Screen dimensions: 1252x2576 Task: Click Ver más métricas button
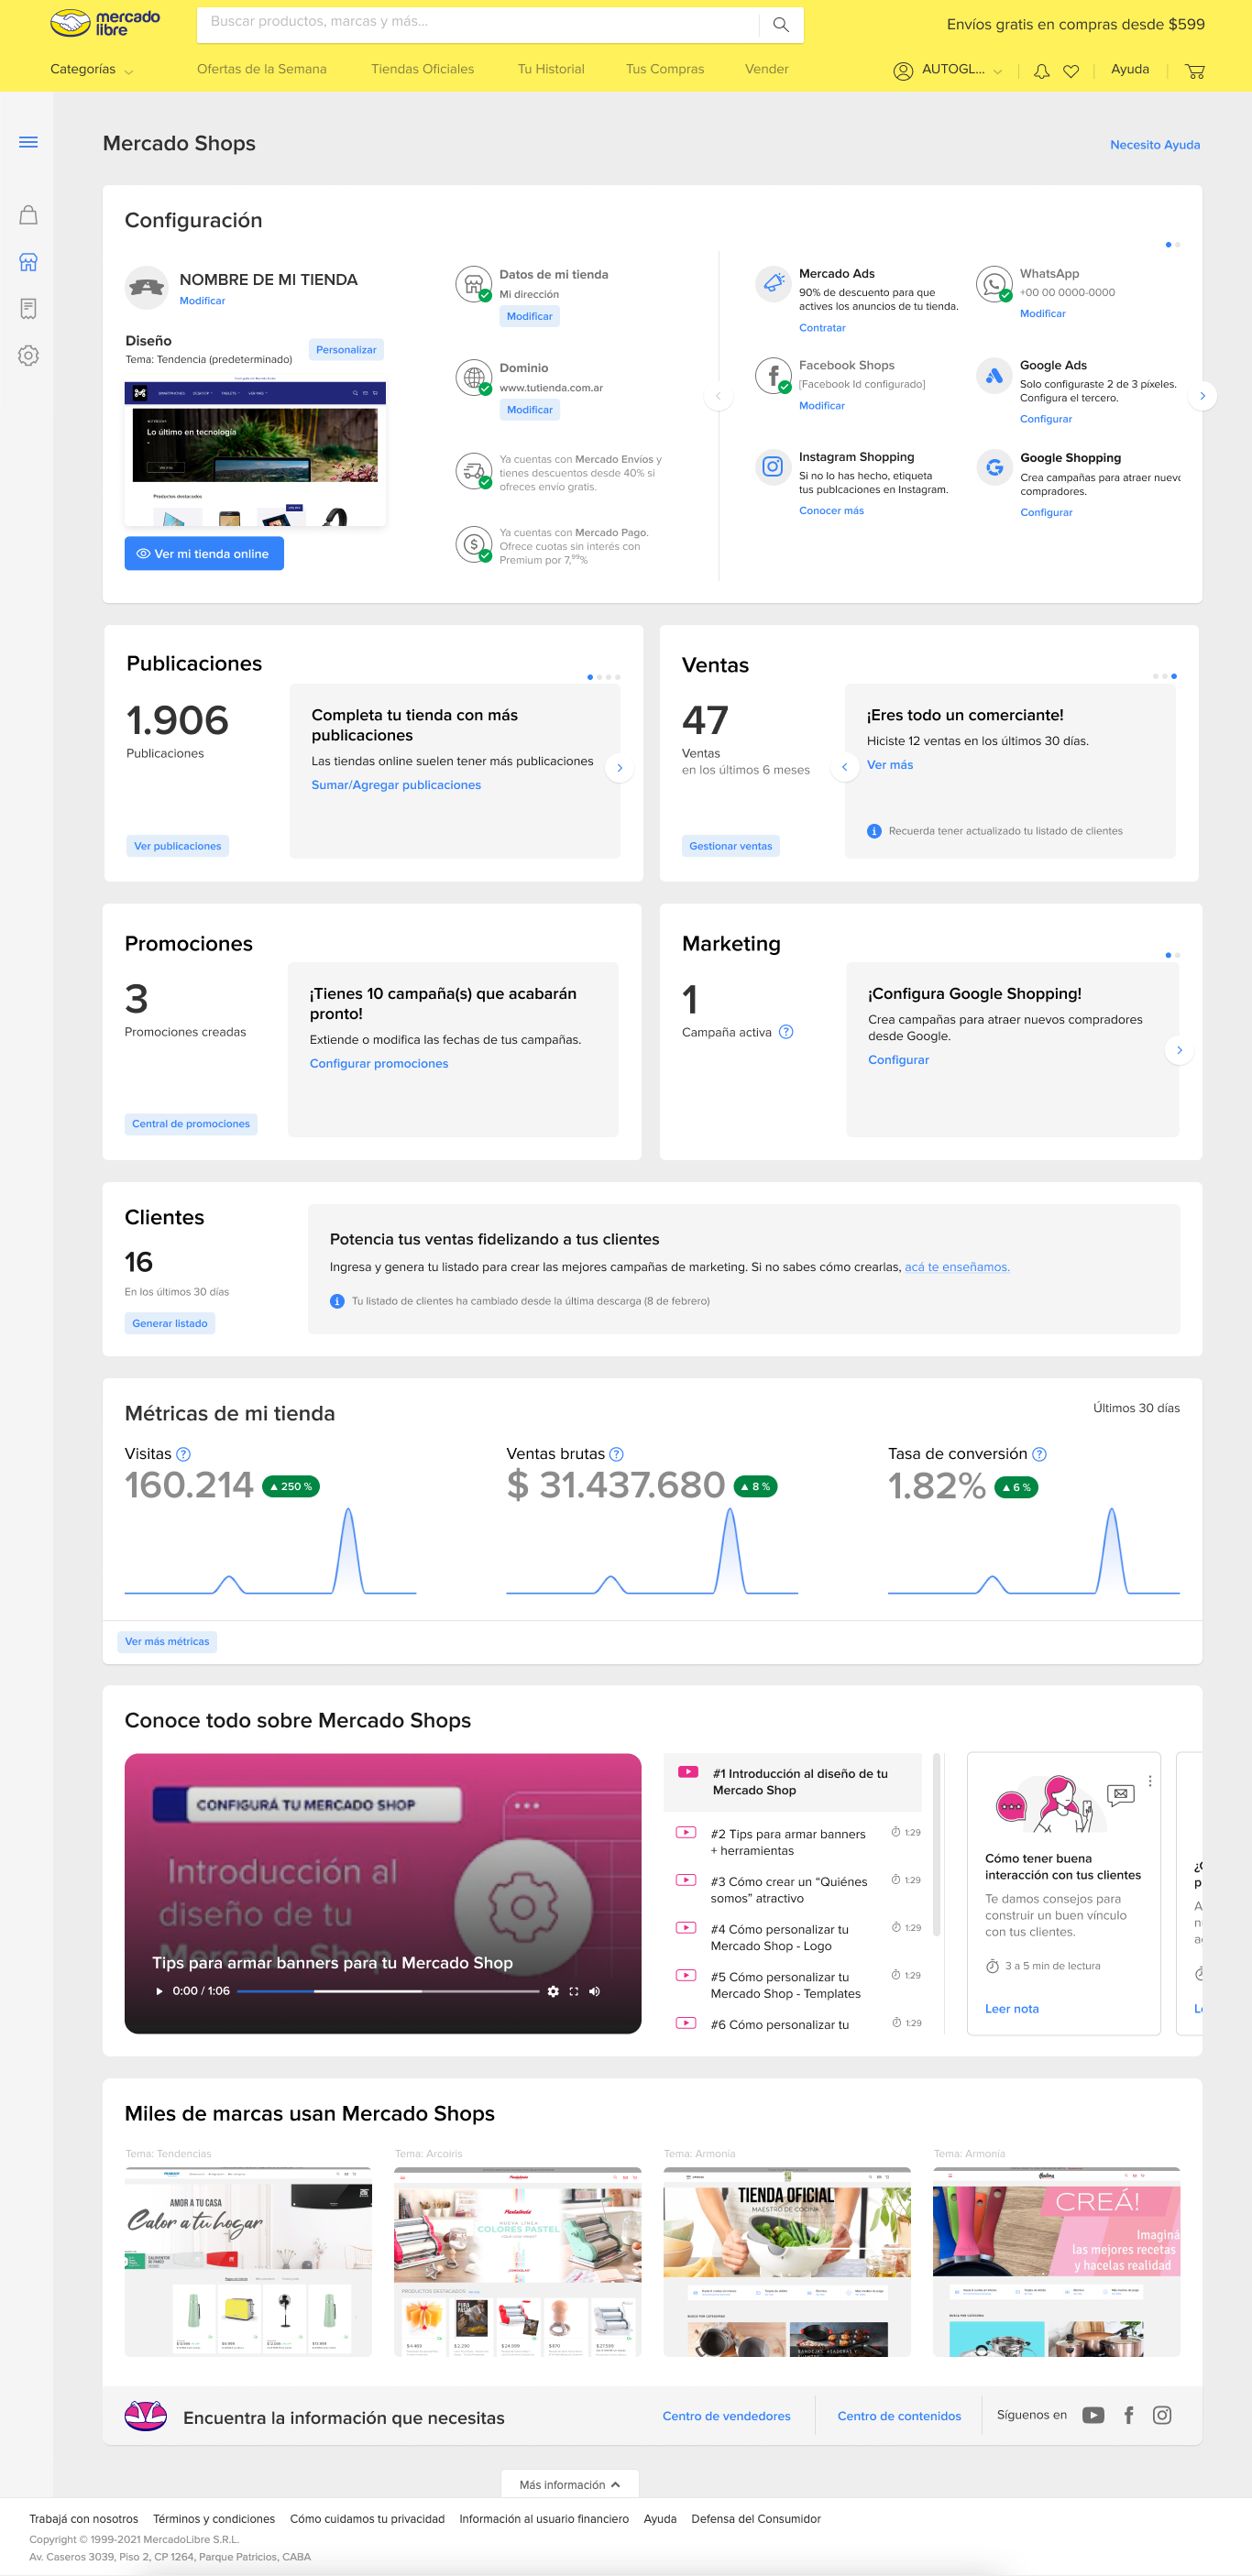167,1641
